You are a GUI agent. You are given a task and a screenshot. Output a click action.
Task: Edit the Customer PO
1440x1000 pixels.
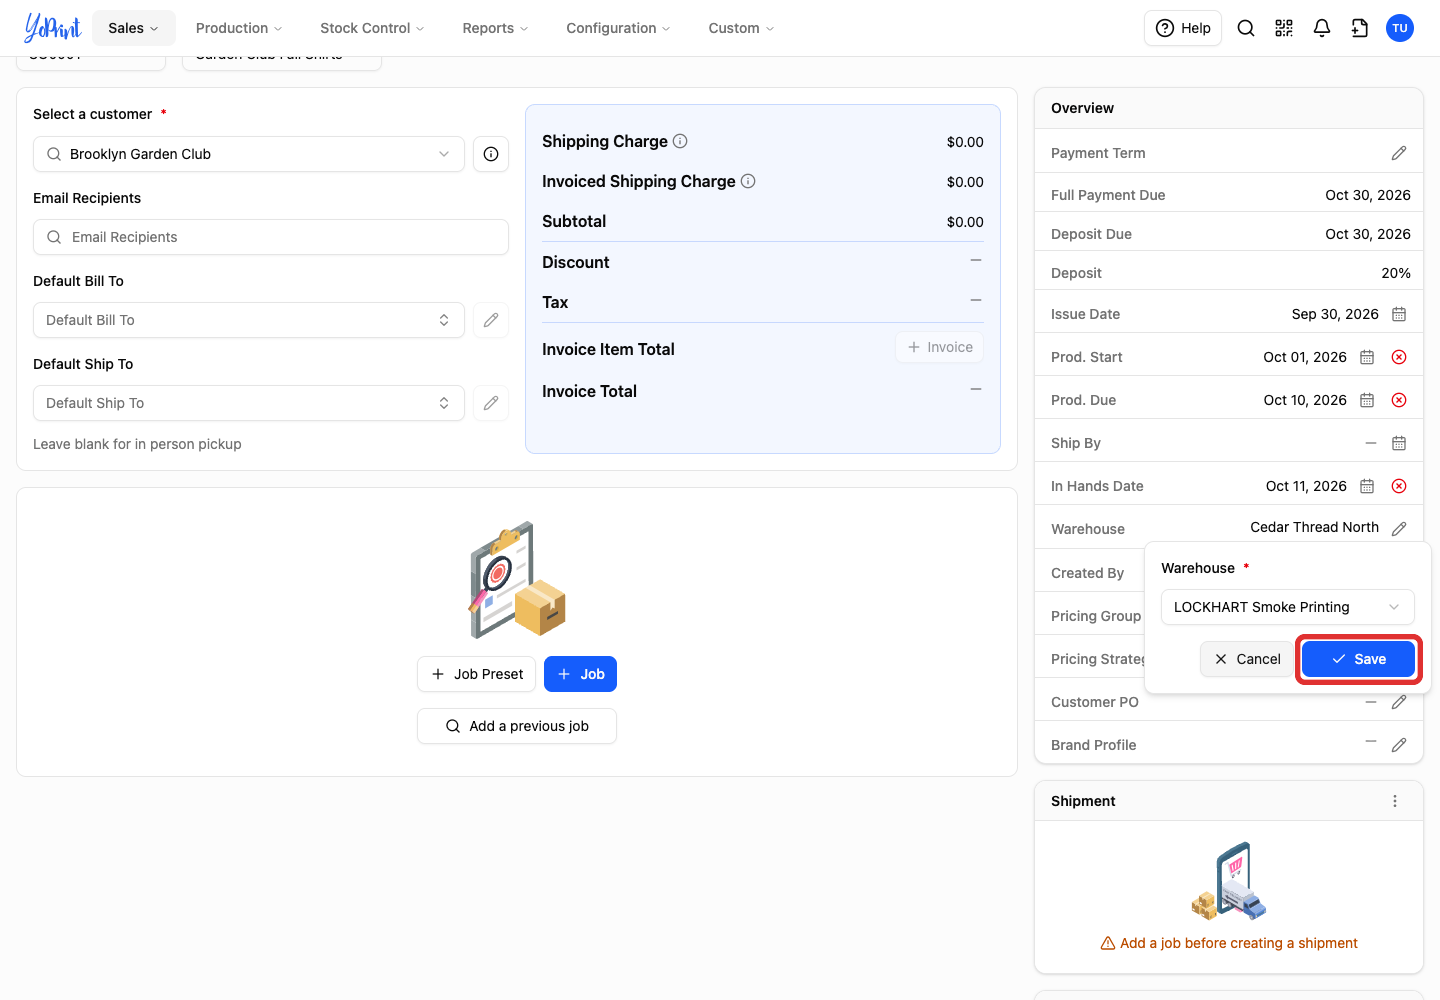click(1399, 702)
